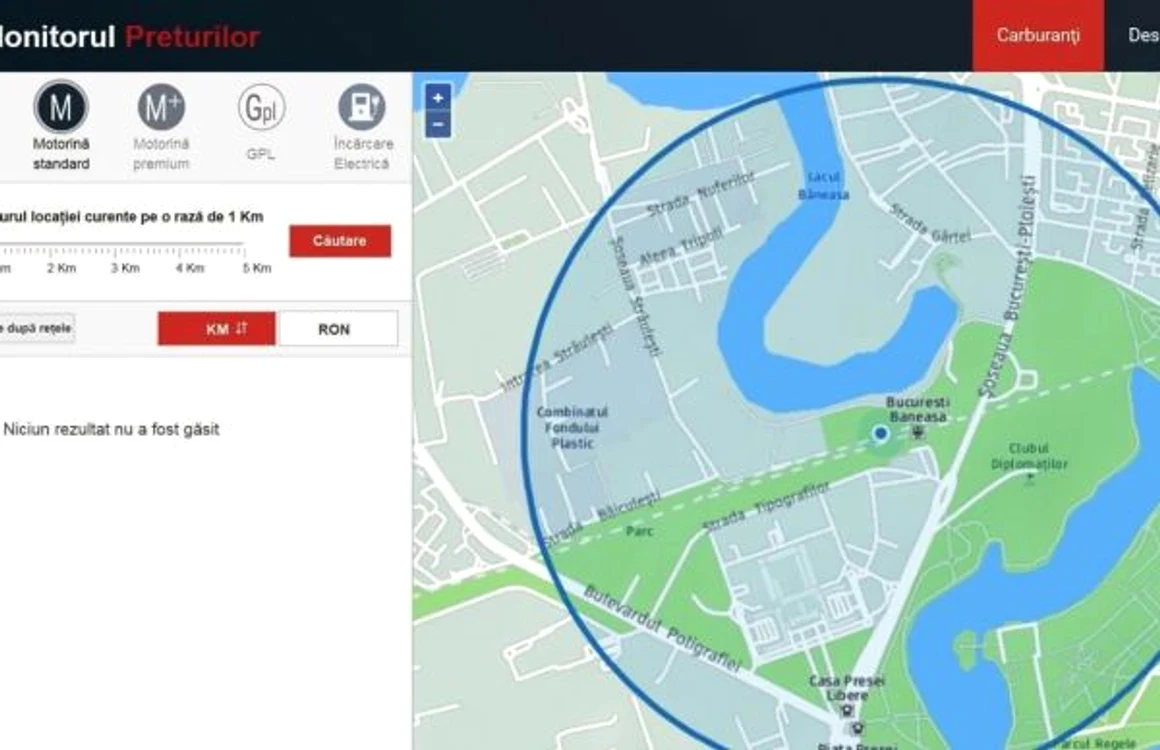Screen dimensions: 1160x750
Task: Click the Intrarea Străulești street label
Action: pyautogui.click(x=559, y=356)
